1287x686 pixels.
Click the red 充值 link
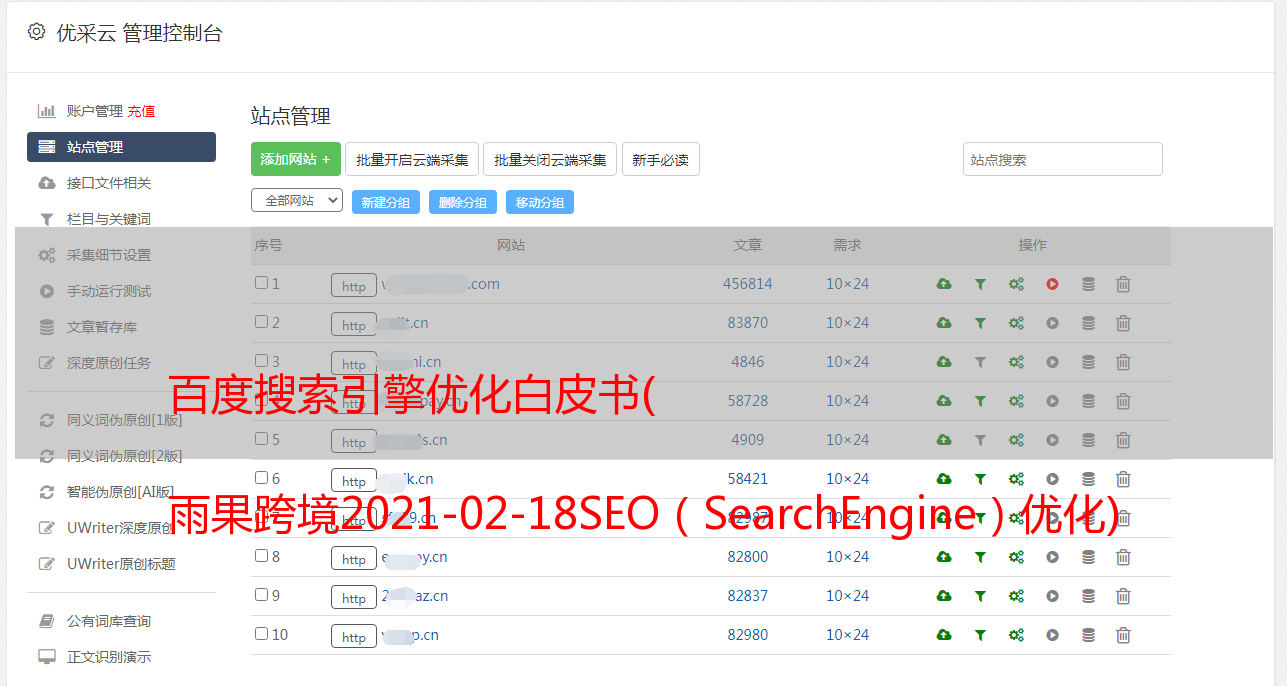click(141, 111)
